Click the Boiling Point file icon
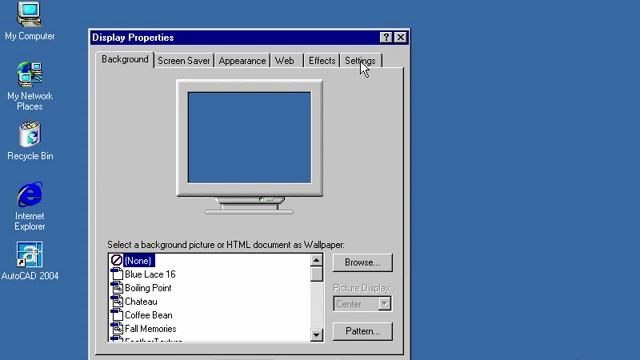640x360 pixels. pos(117,287)
